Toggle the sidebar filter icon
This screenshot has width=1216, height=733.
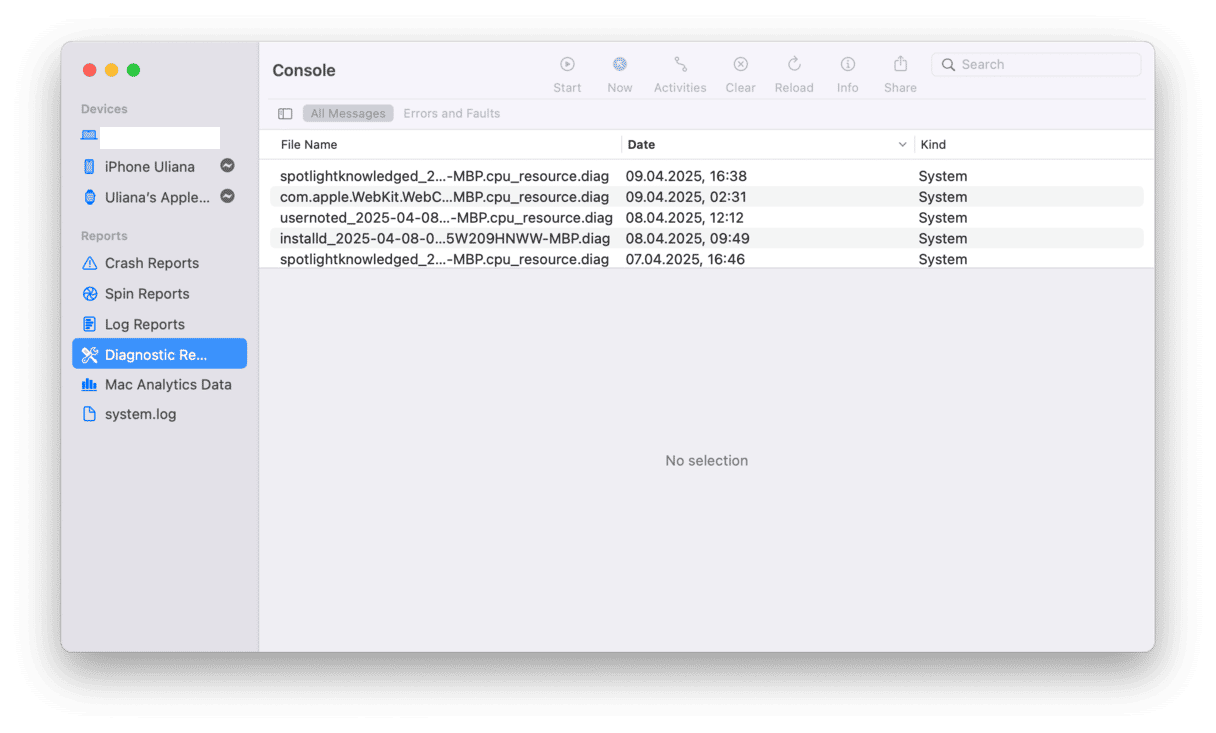(x=285, y=114)
